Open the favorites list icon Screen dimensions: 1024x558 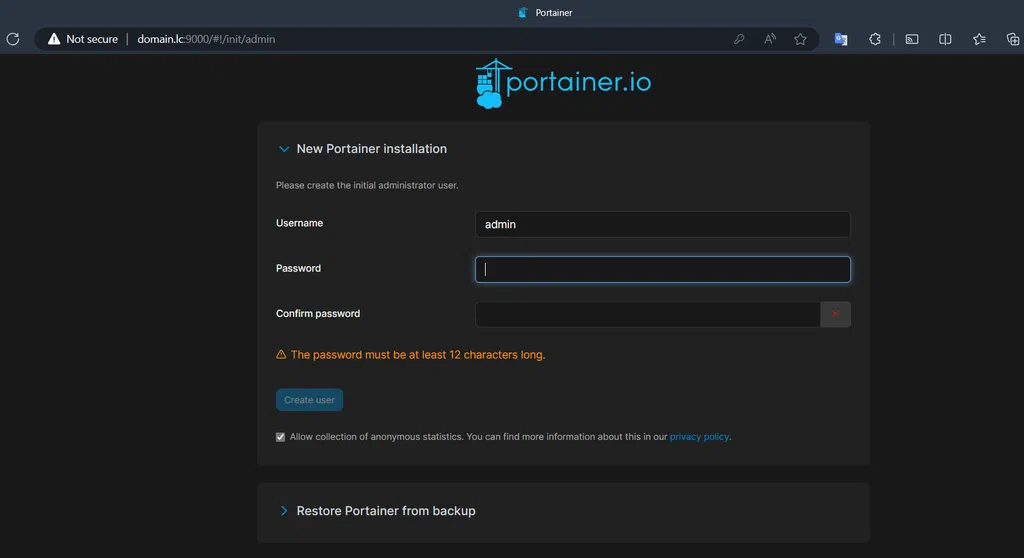point(979,39)
